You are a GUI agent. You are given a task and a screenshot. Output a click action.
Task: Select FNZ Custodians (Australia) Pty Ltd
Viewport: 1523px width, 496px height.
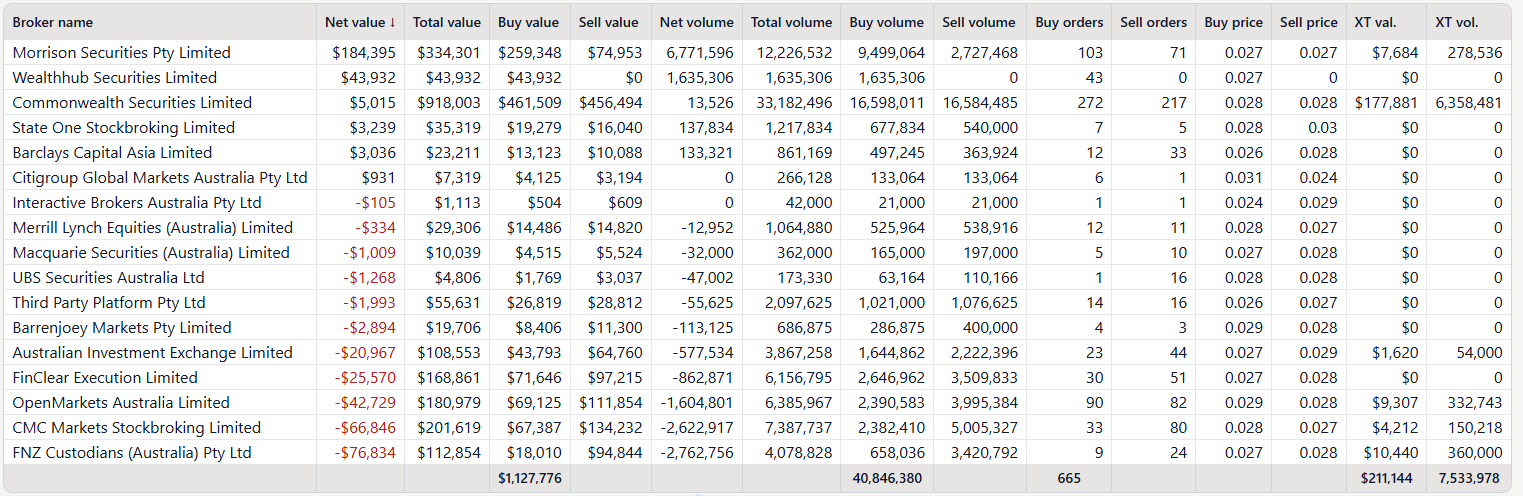132,452
